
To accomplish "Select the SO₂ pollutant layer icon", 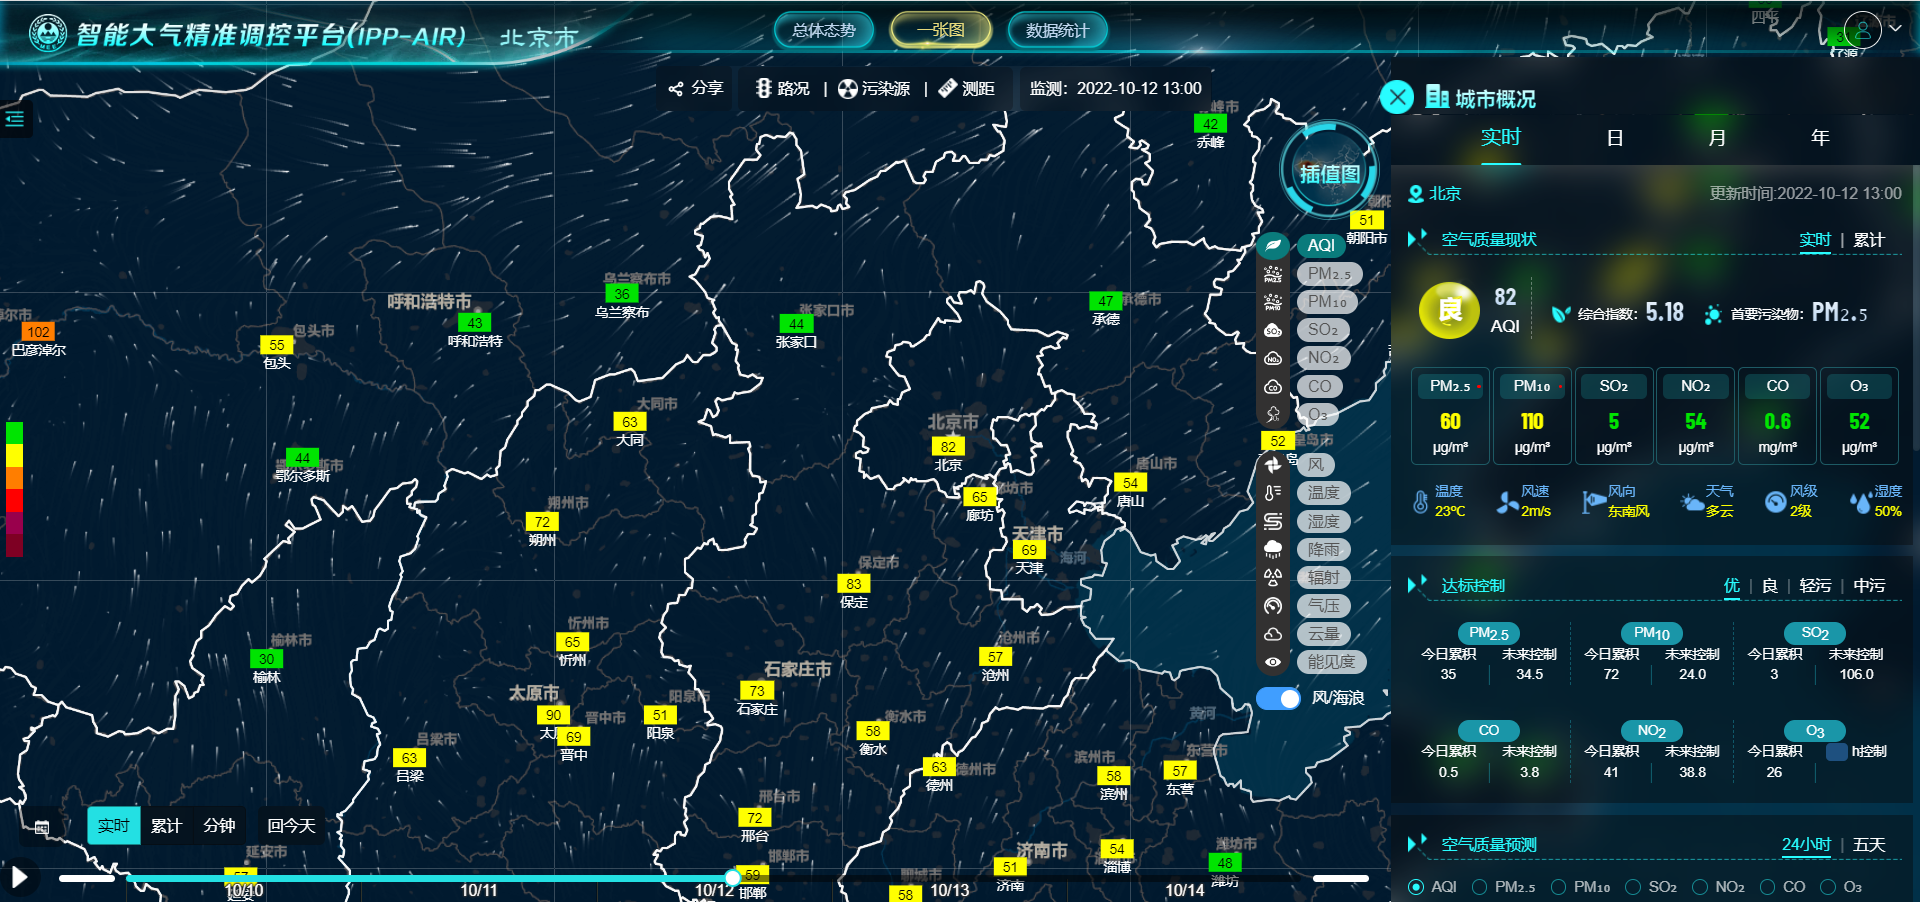I will pos(1273,330).
